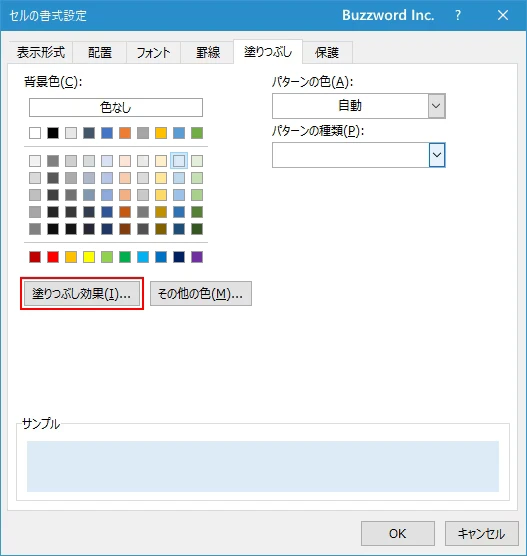527x556 pixels.
Task: Choose the yellow standard color swatch
Action: 89,257
